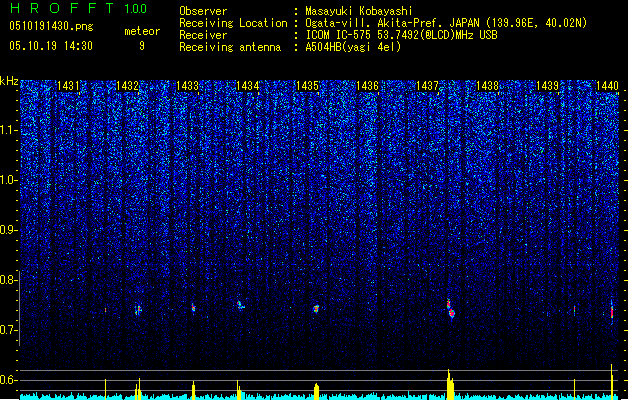Screen dimensions: 629x400
Task: Select observer name Masayuki Kobayashi
Action: click(359, 11)
